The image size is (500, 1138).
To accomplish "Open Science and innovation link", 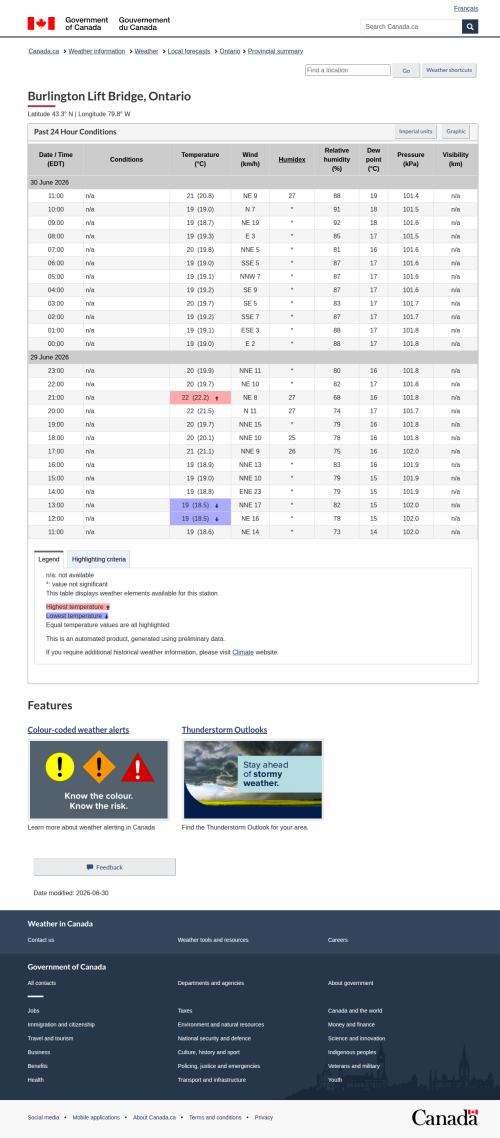I will click(x=356, y=1039).
